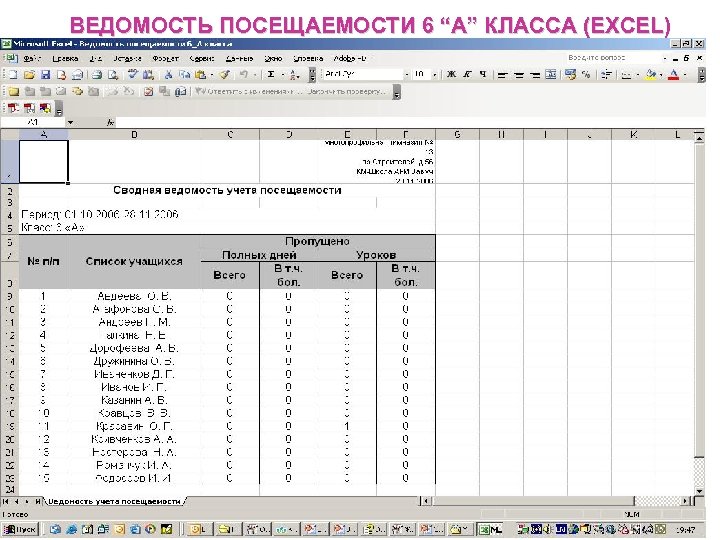Align text right
720x540 pixels.
point(534,74)
